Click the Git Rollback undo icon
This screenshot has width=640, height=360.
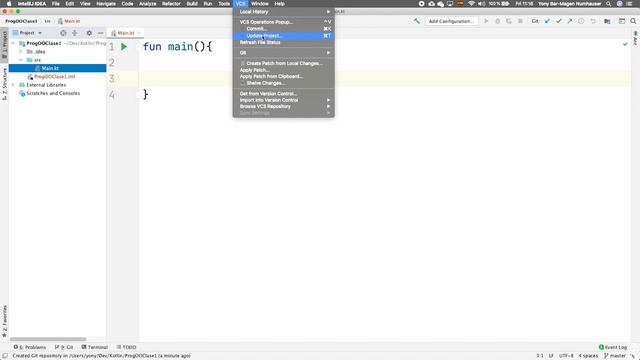593,21
